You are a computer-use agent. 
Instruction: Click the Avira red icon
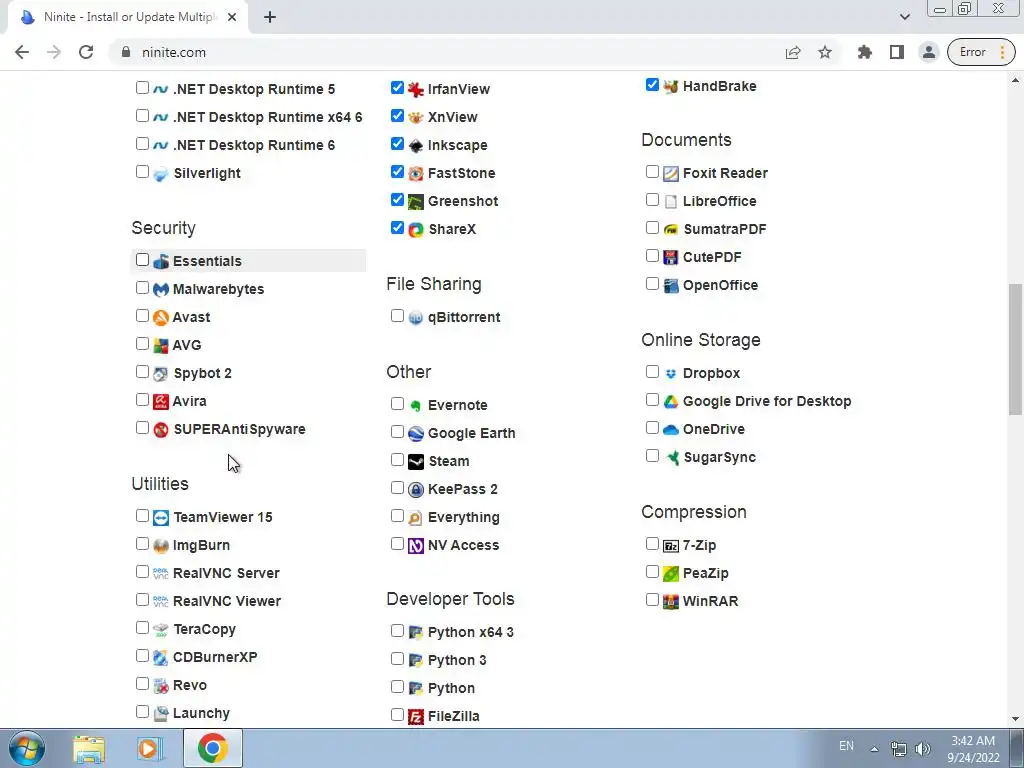point(161,402)
